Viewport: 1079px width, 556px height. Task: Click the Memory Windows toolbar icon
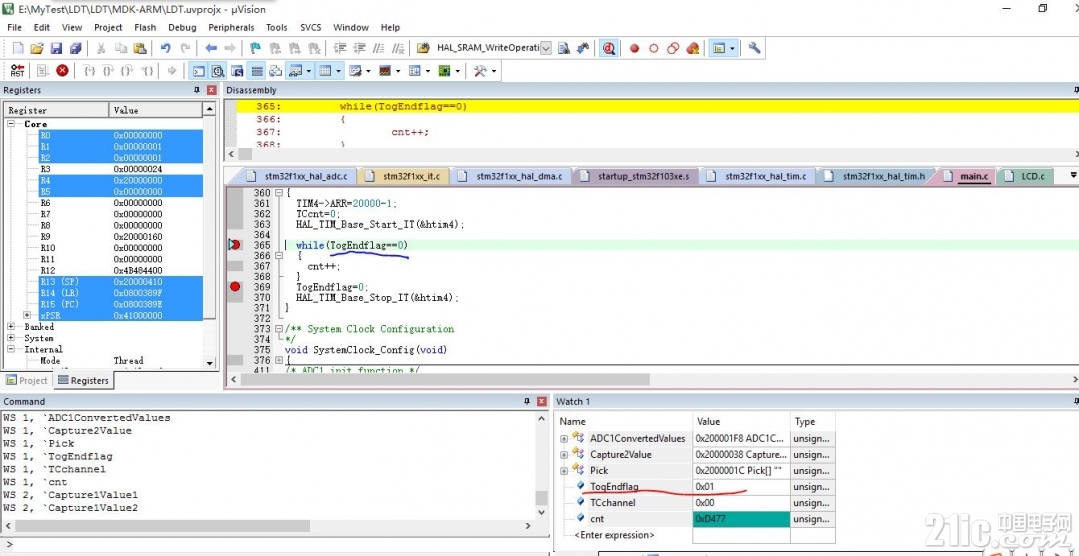325,70
